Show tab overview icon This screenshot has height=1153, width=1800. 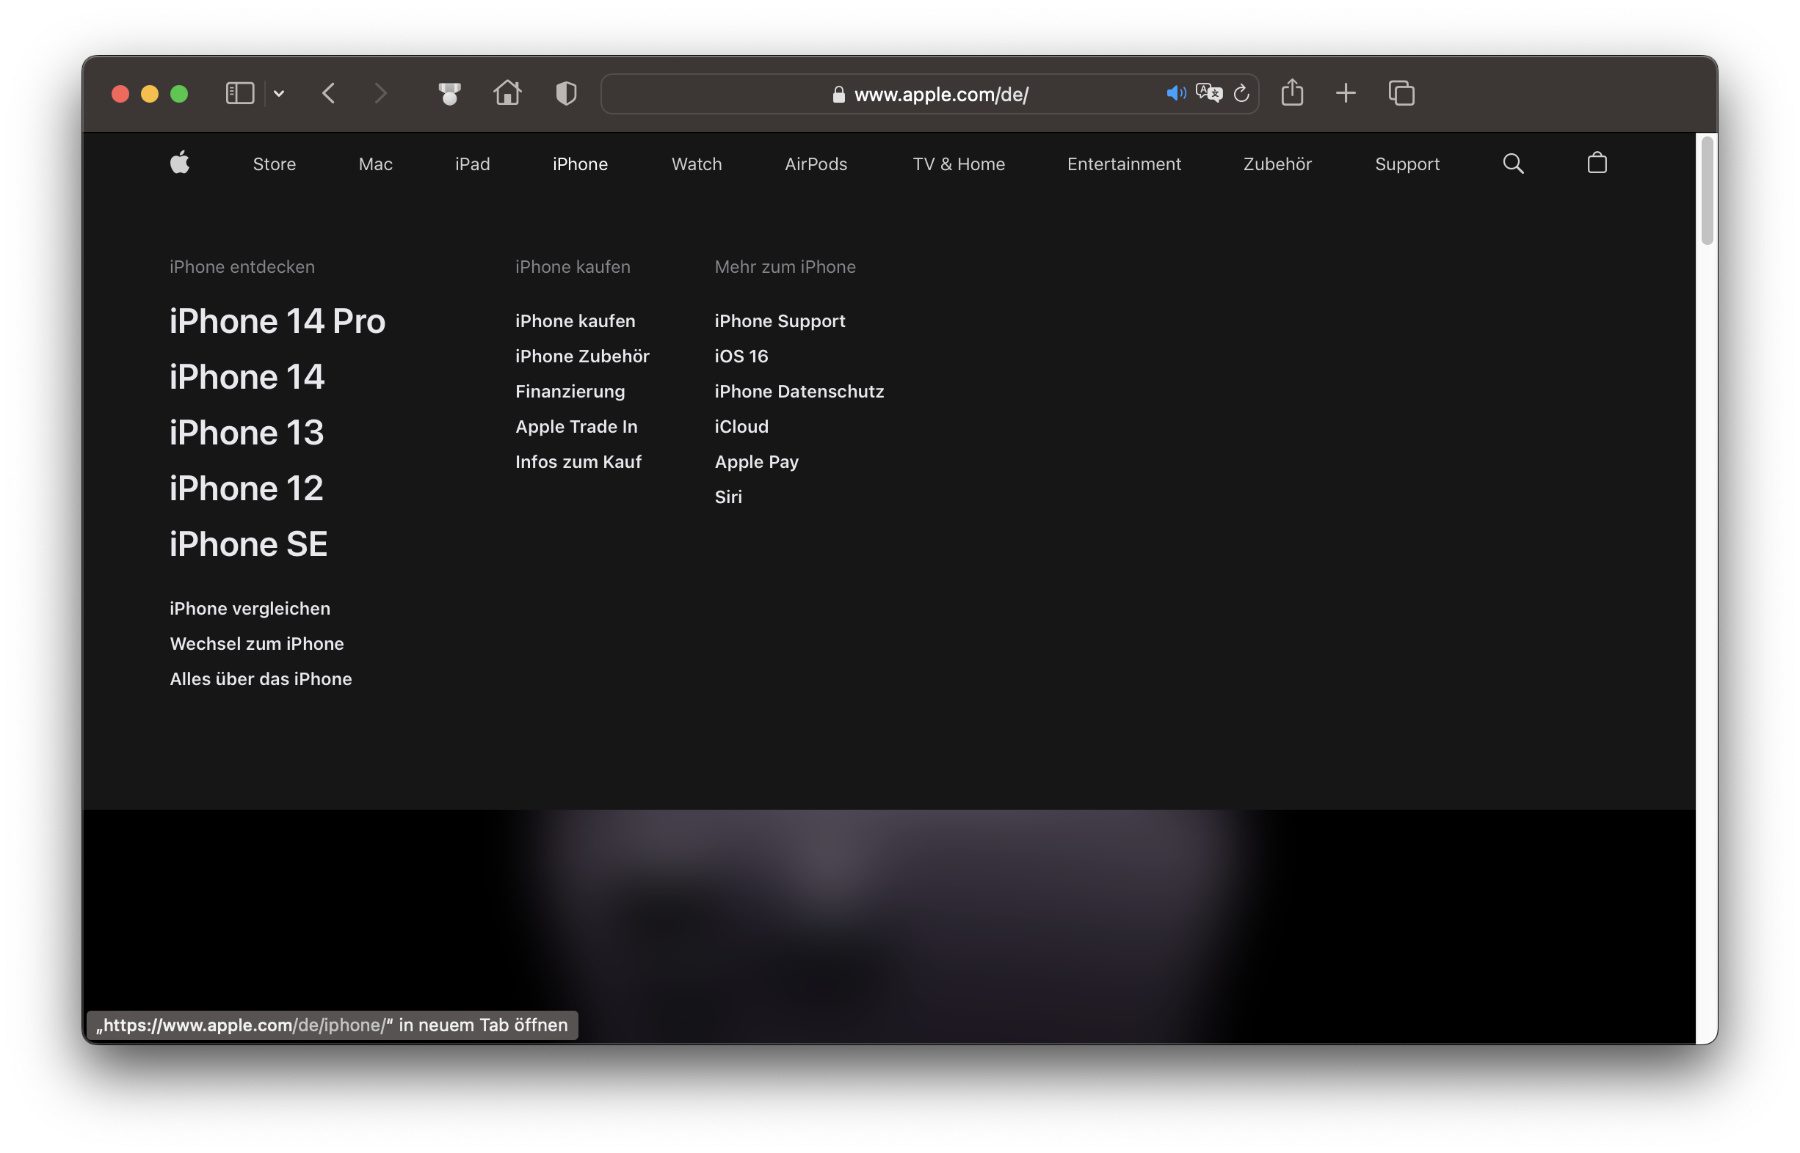click(x=1401, y=93)
